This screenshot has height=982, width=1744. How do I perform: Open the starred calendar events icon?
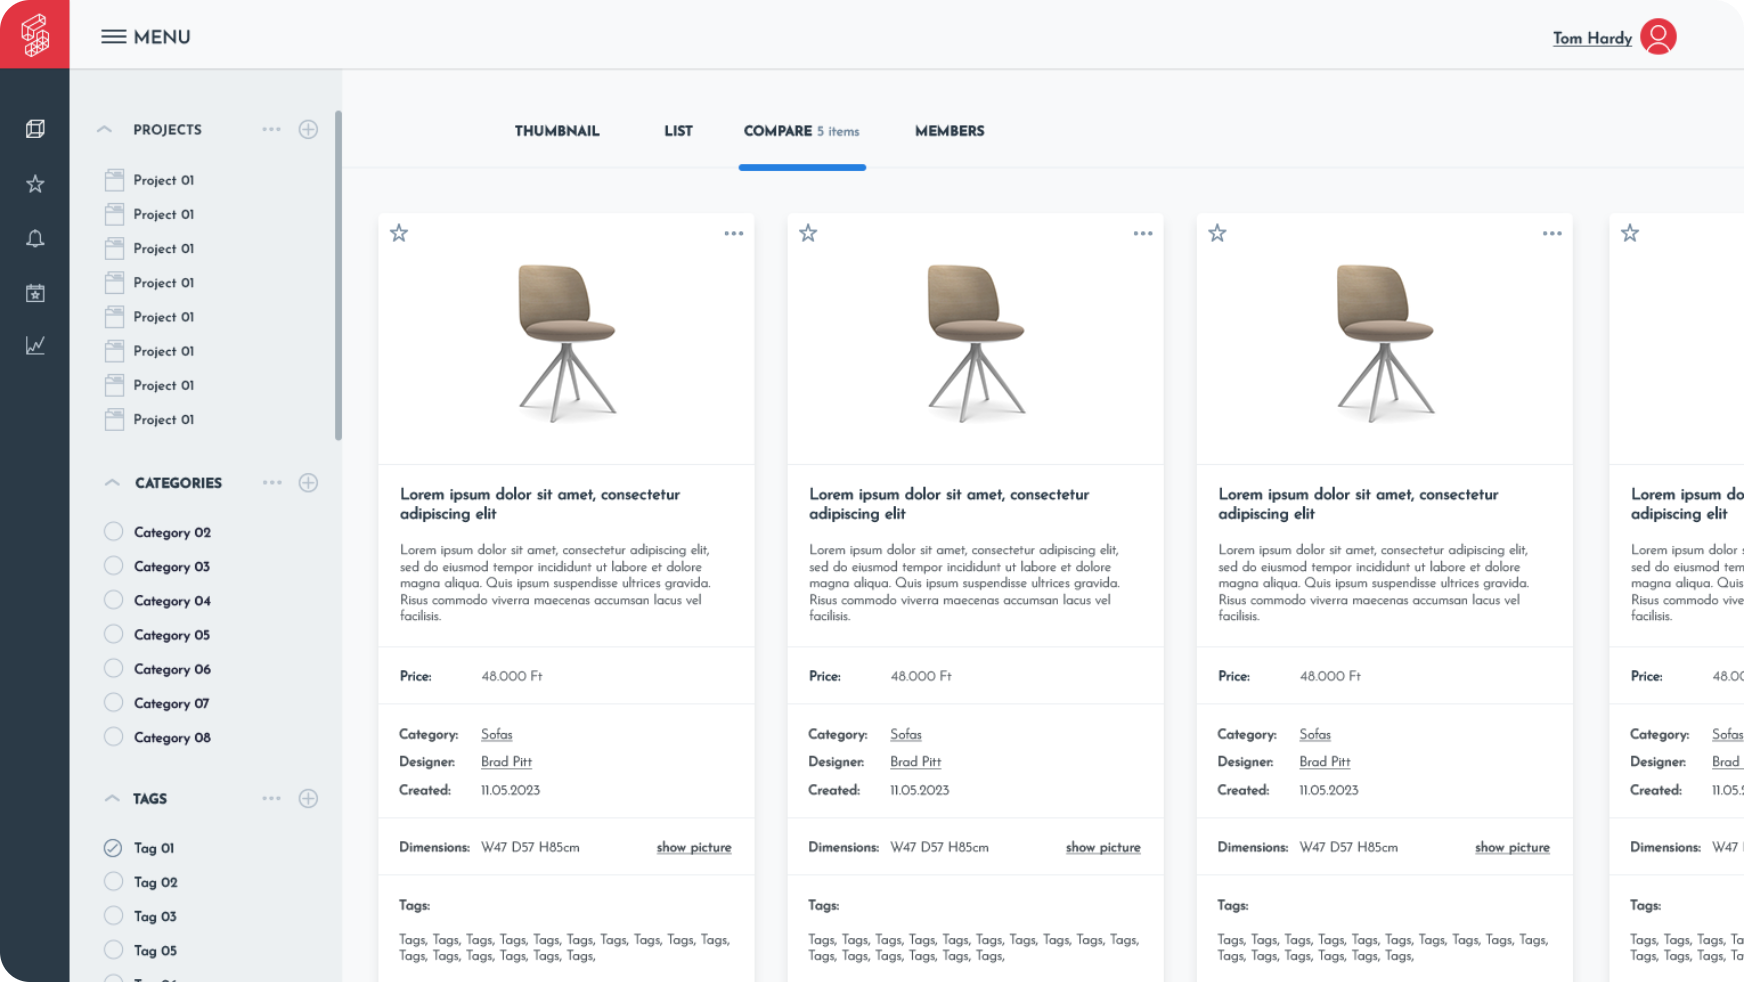pyautogui.click(x=35, y=292)
